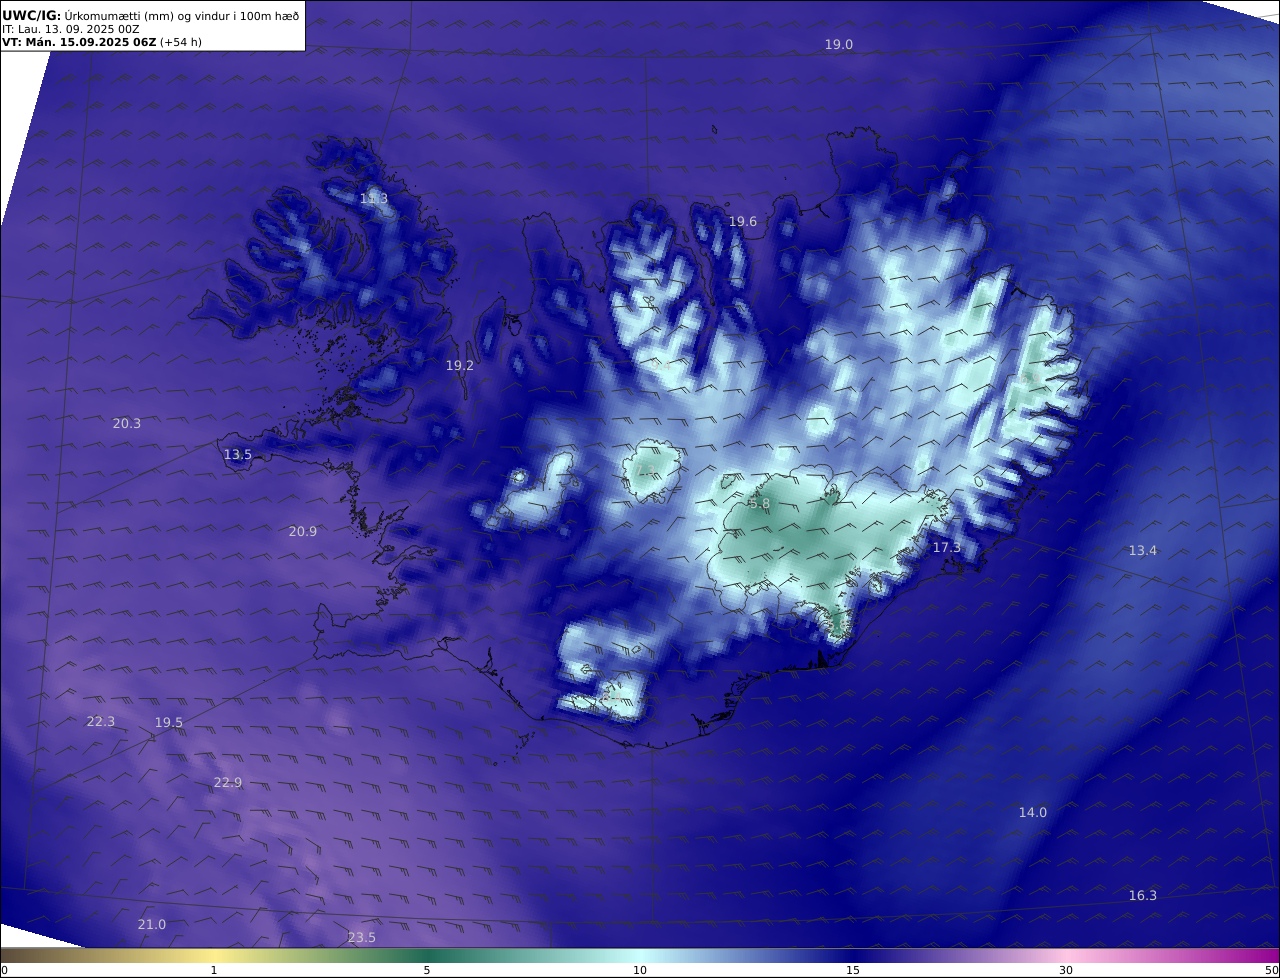Click the UWC/IG map title line
Screen dimensions: 1280x978
pyautogui.click(x=150, y=14)
